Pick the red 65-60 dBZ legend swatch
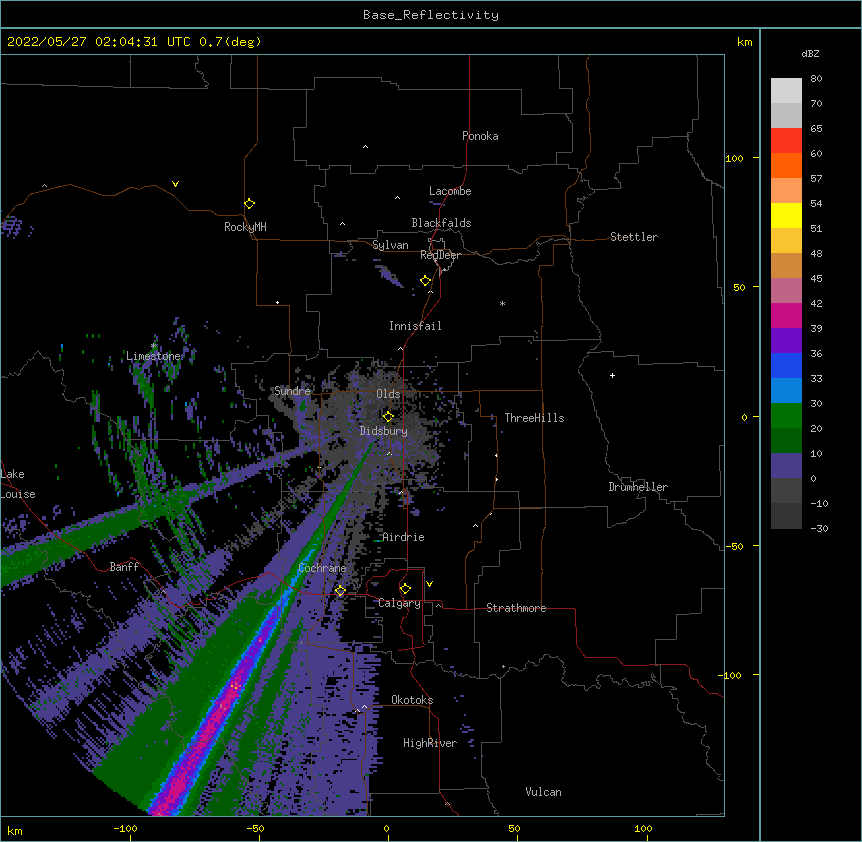The width and height of the screenshot is (862, 842). point(786,141)
